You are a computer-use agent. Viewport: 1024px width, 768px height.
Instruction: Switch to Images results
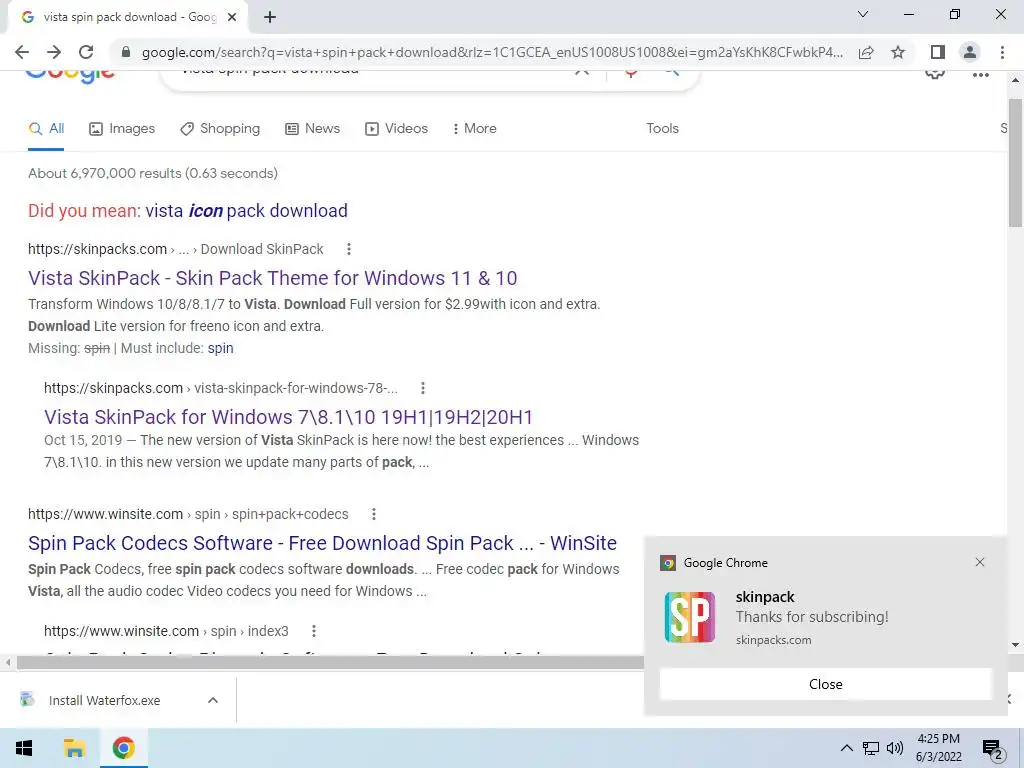pos(121,129)
